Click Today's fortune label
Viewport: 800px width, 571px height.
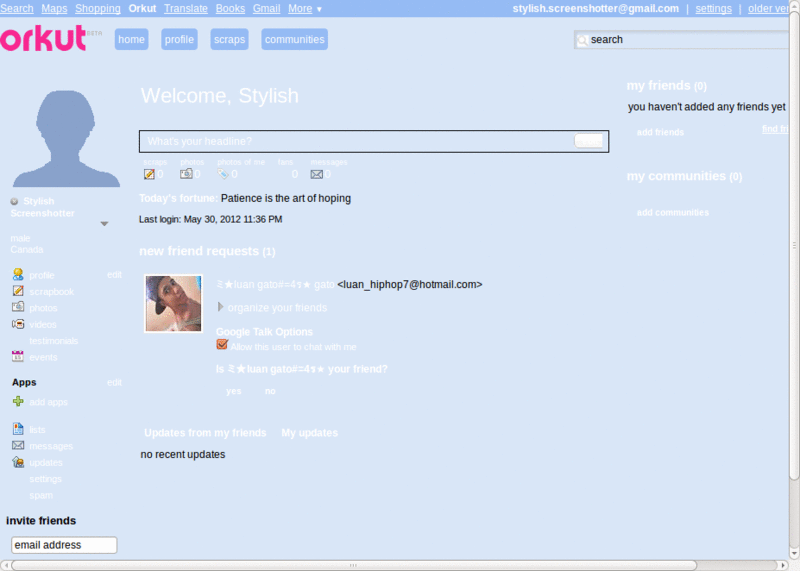(x=178, y=198)
